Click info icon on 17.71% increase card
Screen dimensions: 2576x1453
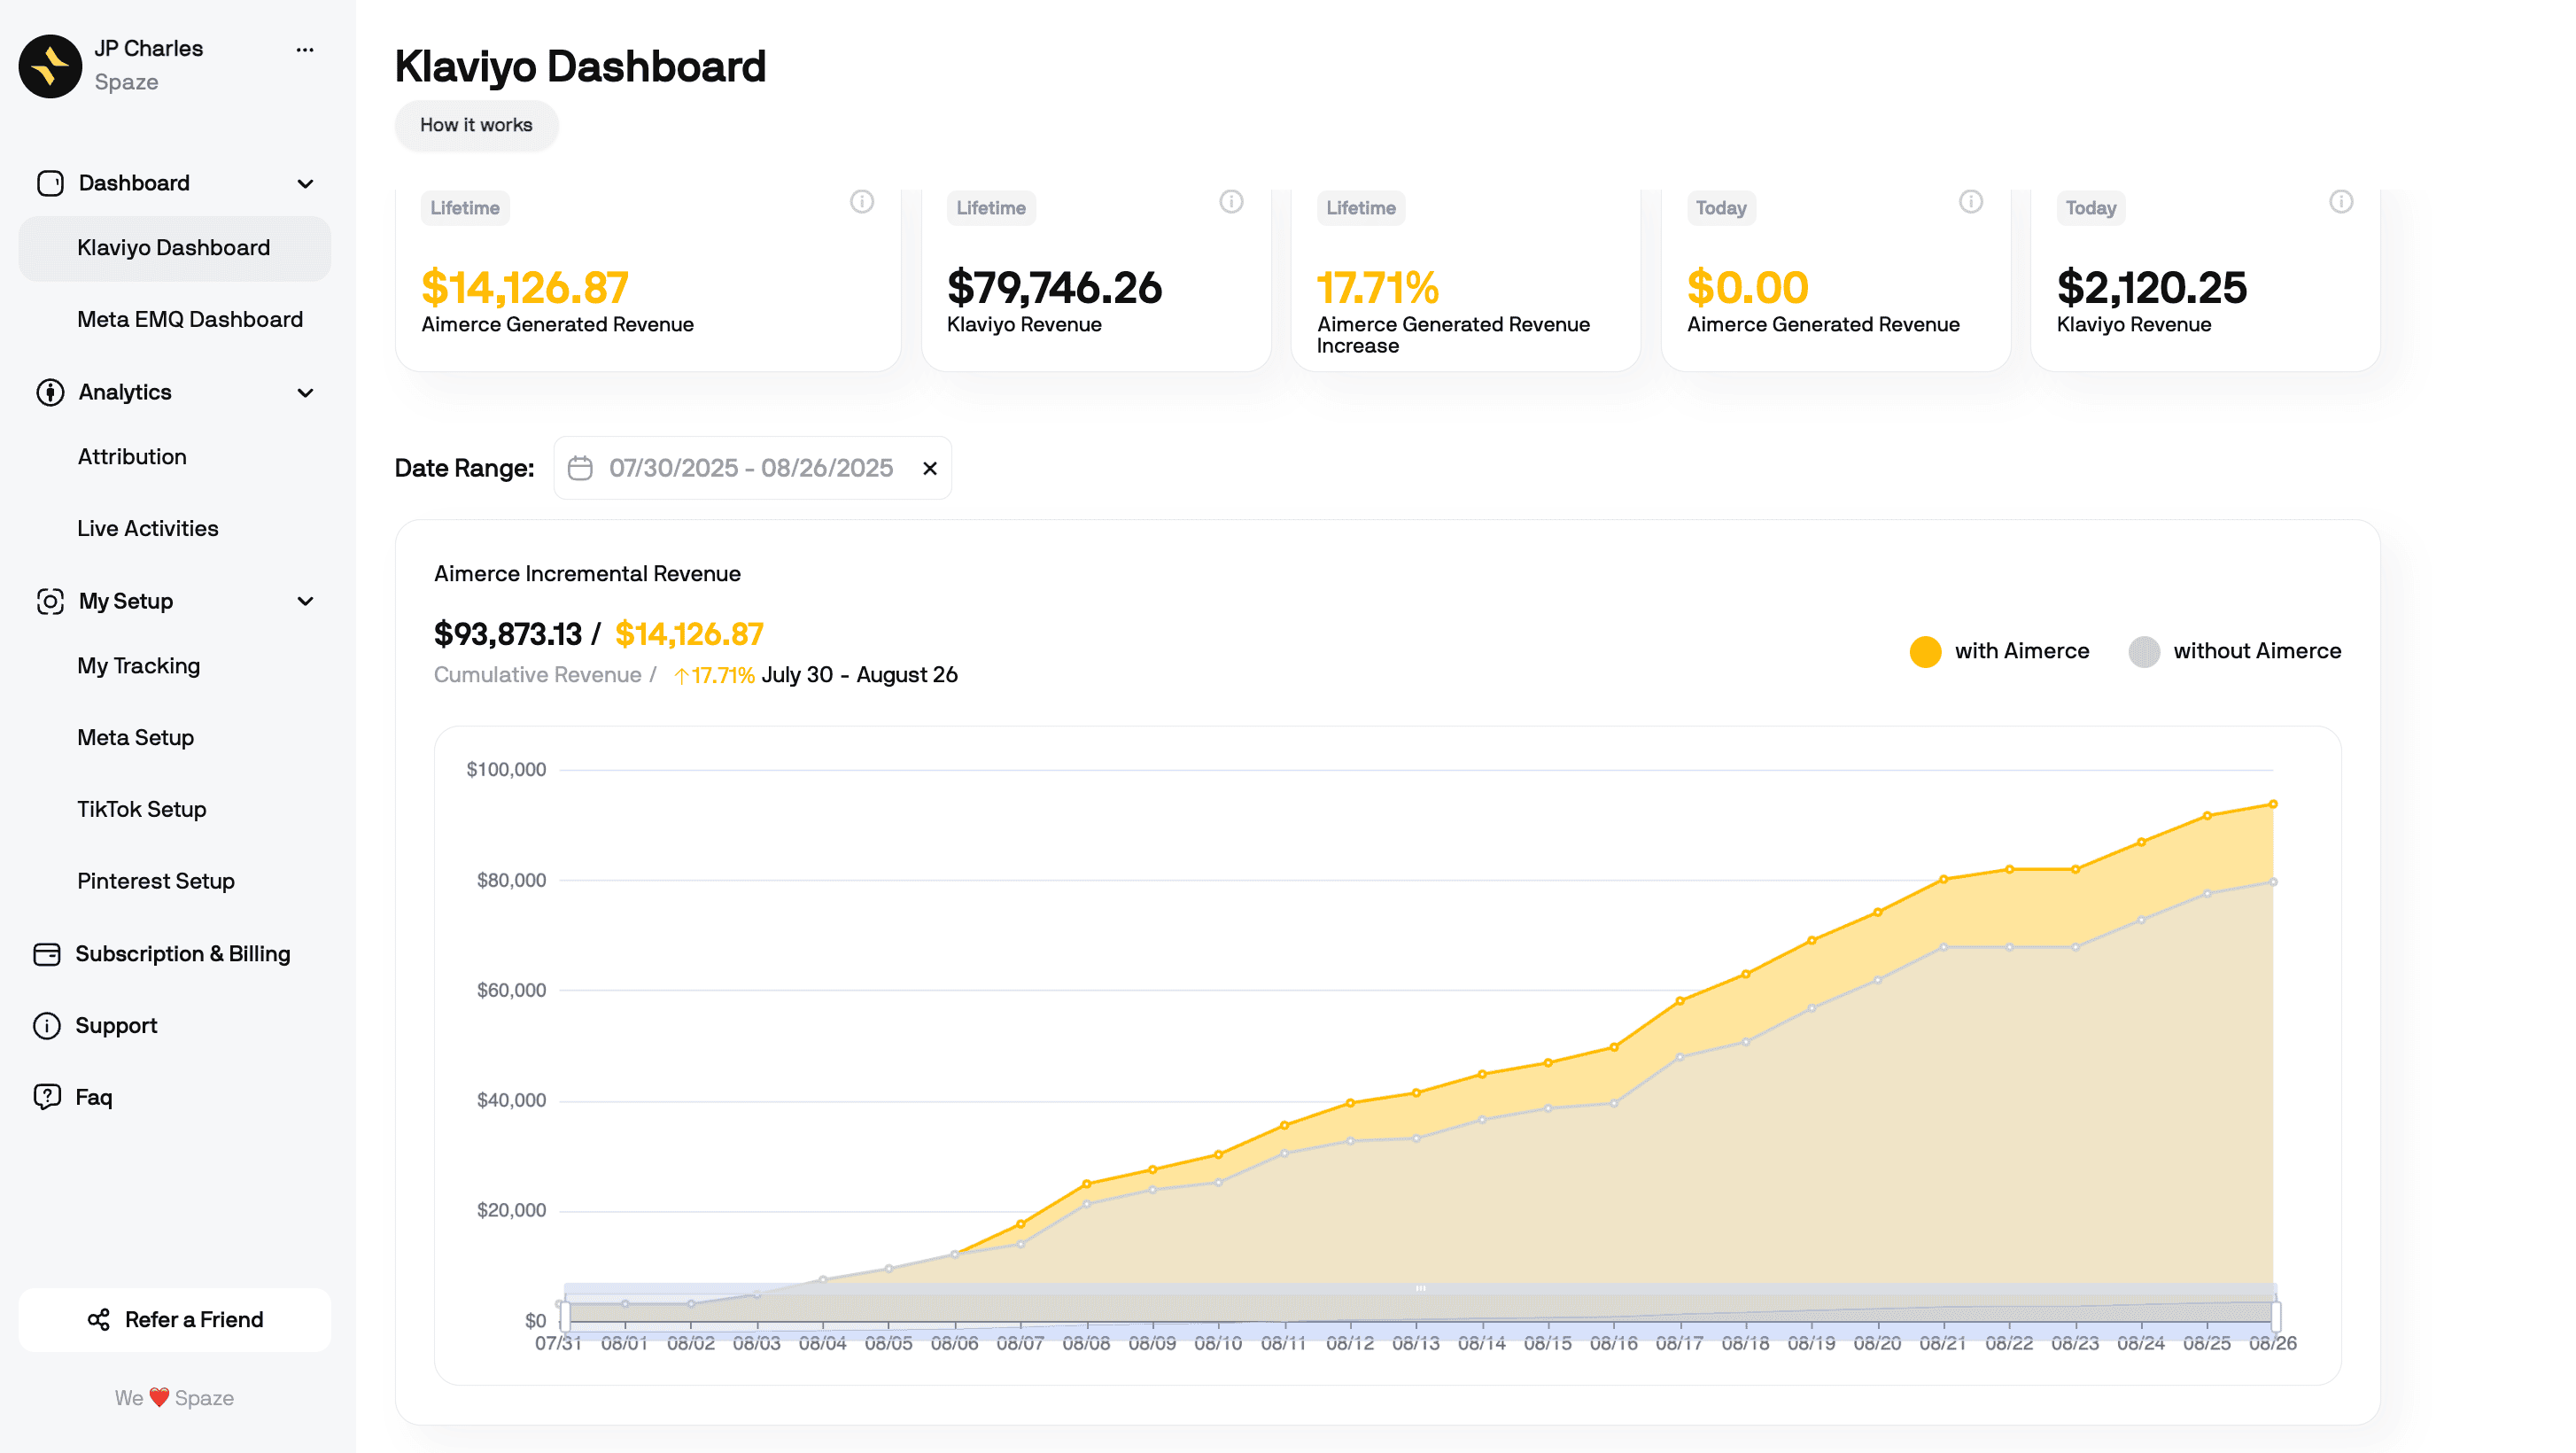1601,202
